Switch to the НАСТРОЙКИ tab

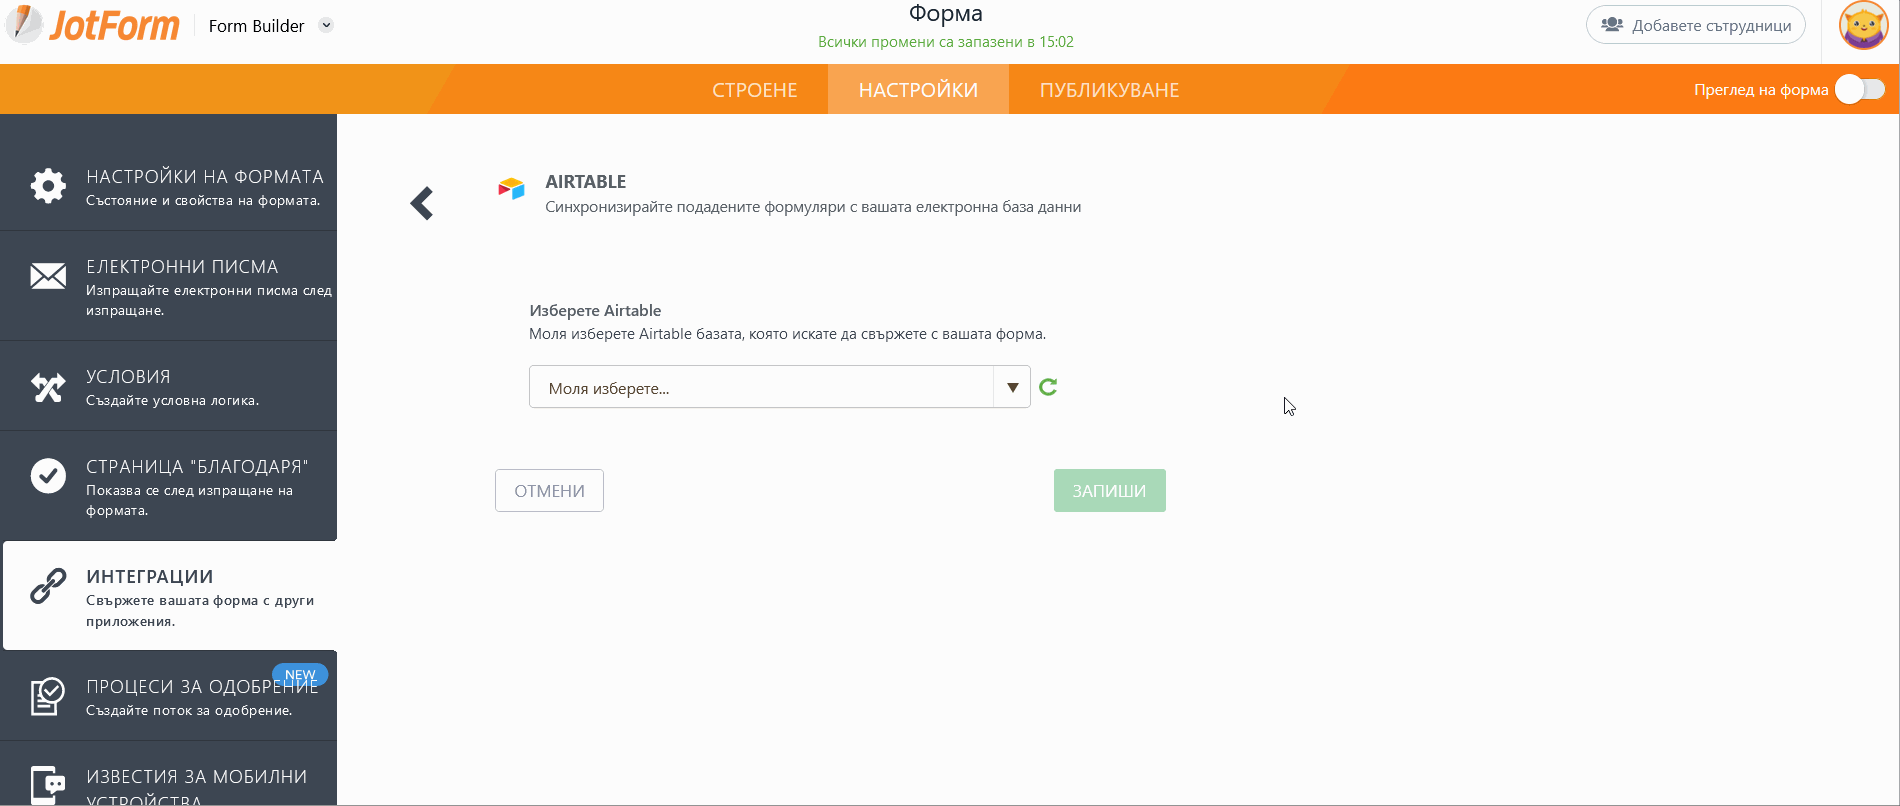[x=918, y=90]
